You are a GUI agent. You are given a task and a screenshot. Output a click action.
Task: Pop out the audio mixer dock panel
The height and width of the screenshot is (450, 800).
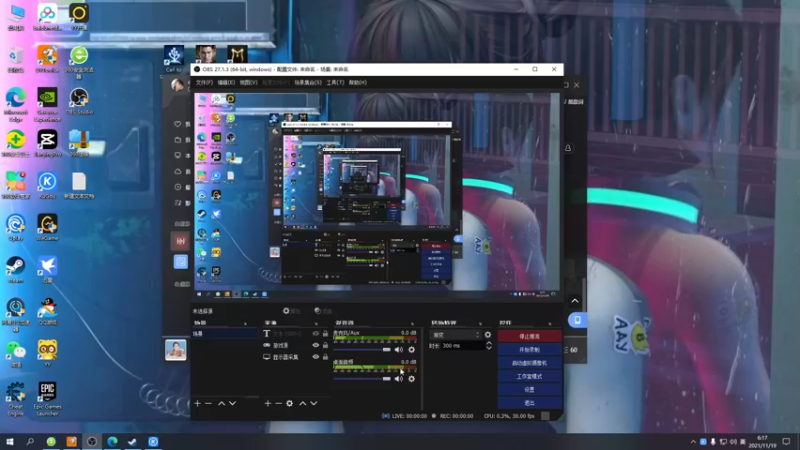(412, 323)
